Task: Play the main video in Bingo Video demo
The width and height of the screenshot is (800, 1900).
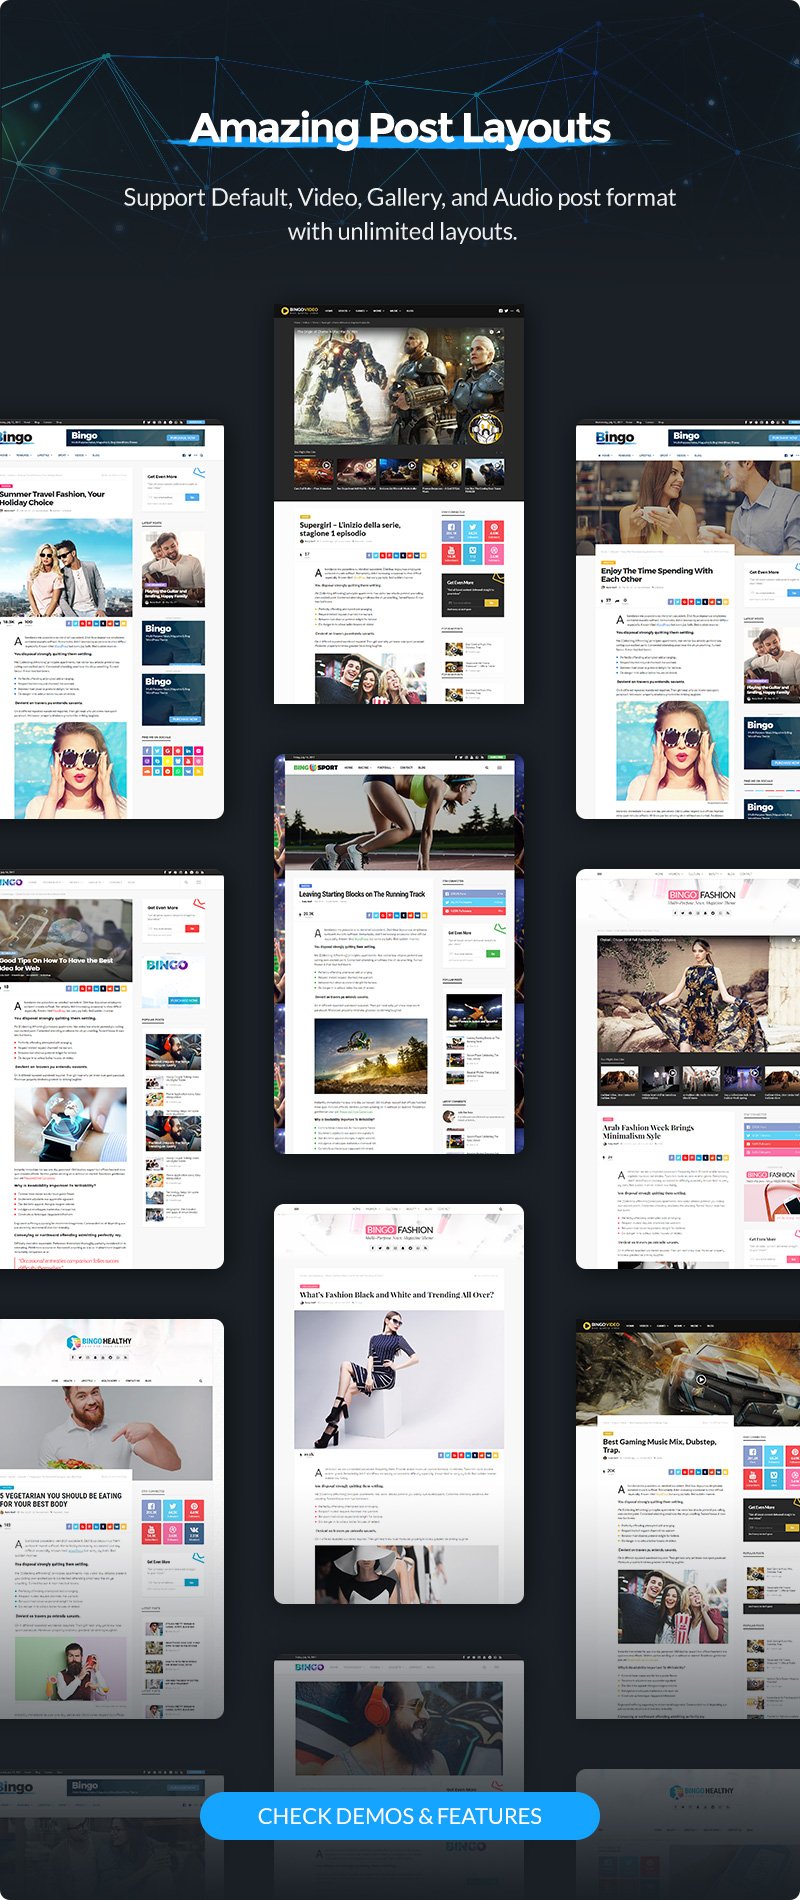Action: coord(398,388)
